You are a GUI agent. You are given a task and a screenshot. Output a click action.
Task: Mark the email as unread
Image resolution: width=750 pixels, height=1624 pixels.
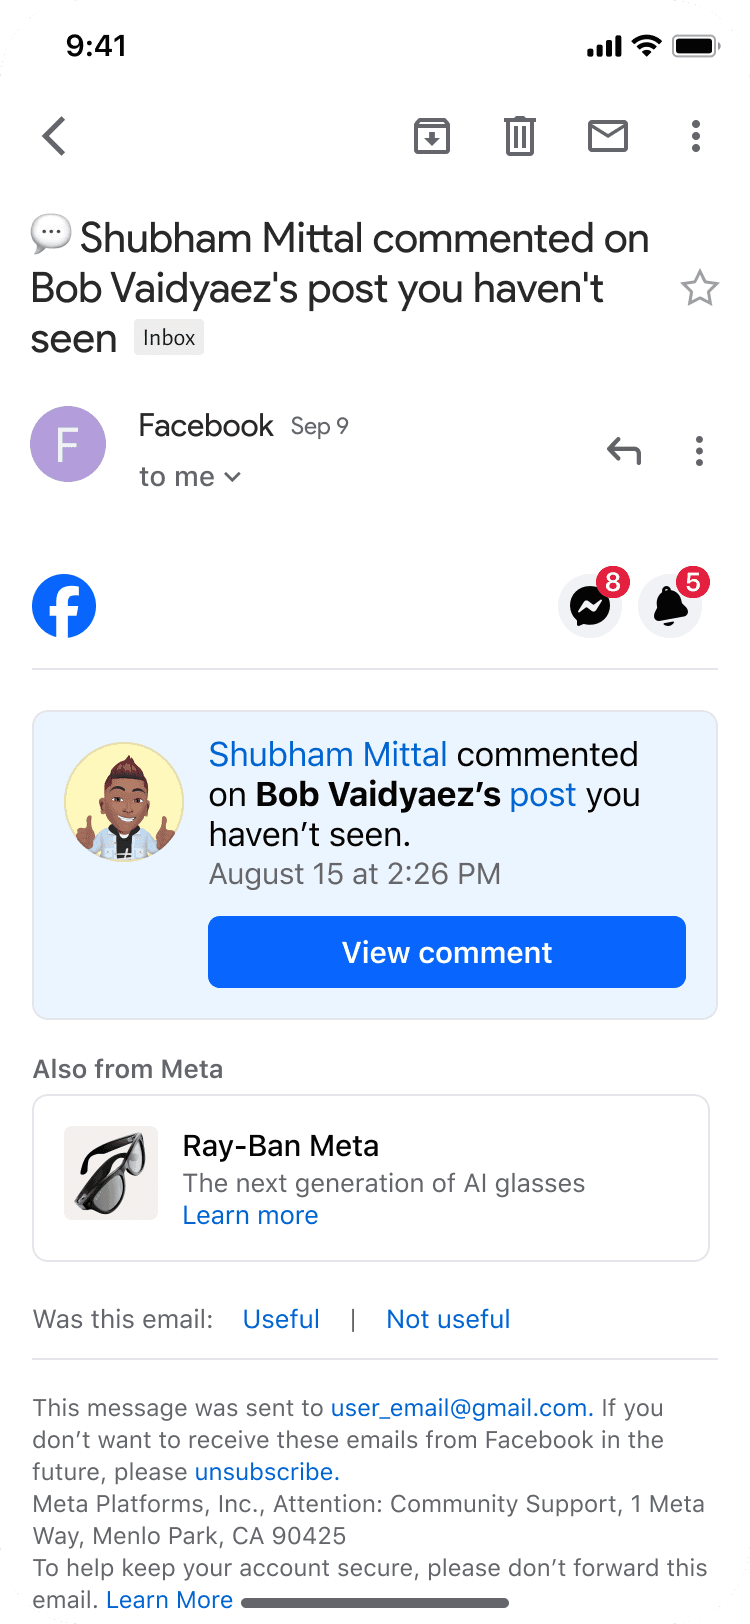coord(607,136)
